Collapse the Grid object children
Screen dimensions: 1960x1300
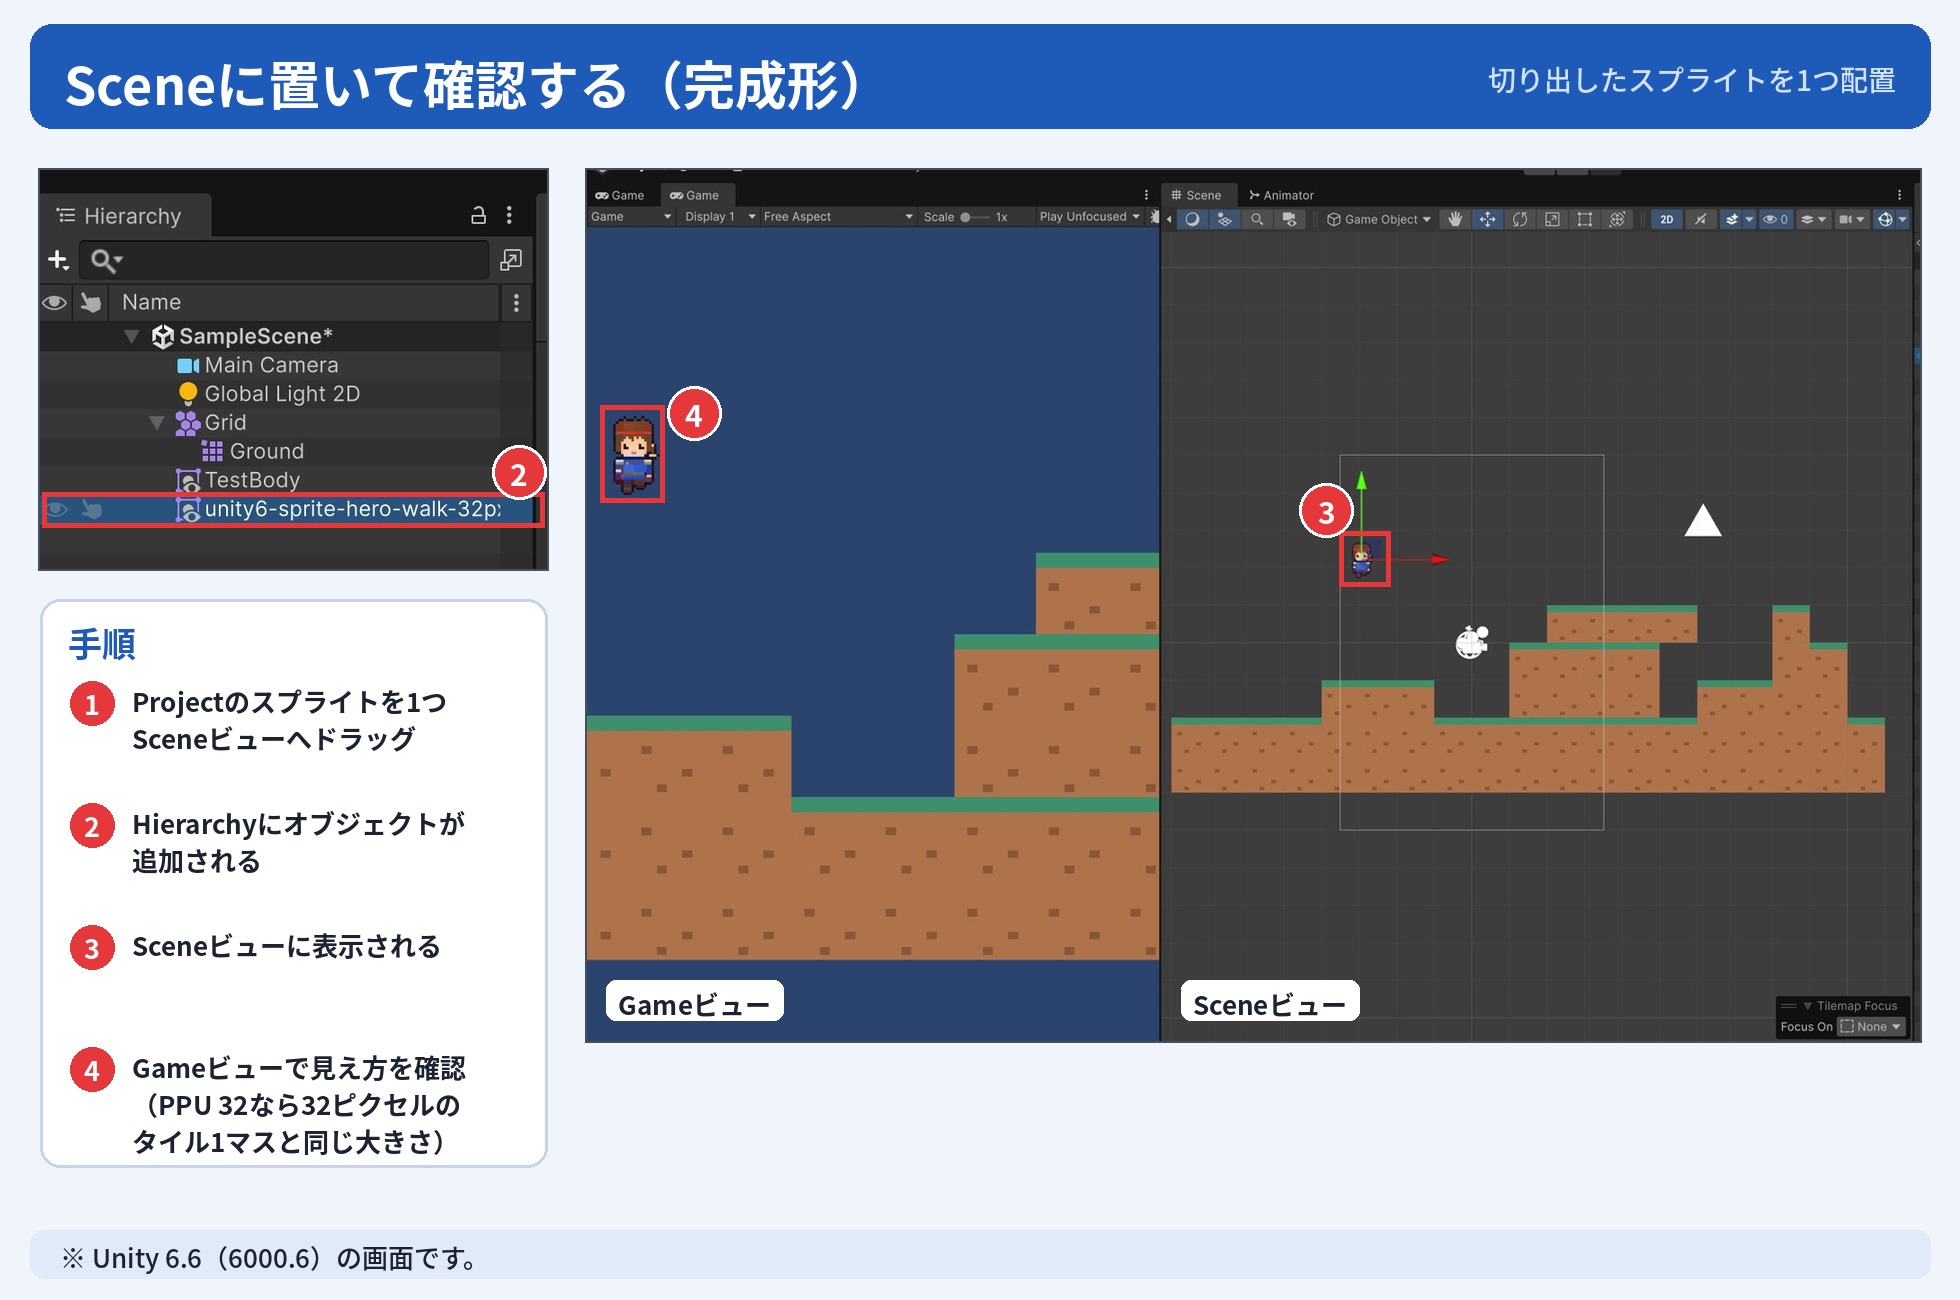(157, 423)
